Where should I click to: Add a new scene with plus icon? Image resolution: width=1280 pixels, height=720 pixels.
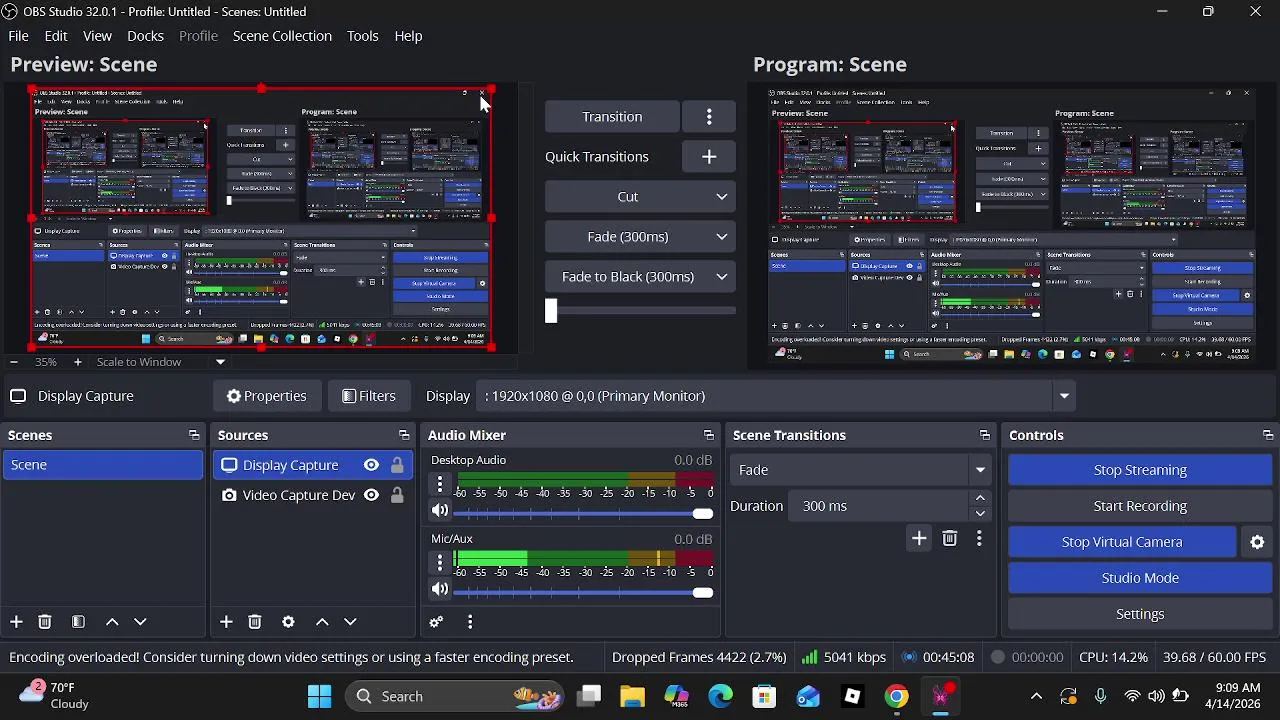pyautogui.click(x=16, y=622)
